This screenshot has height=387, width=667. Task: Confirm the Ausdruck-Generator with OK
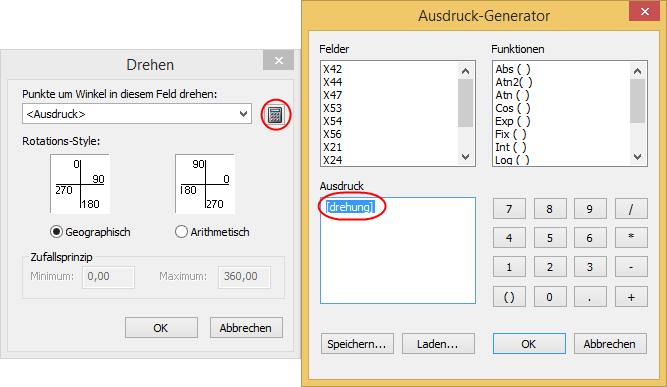click(529, 344)
